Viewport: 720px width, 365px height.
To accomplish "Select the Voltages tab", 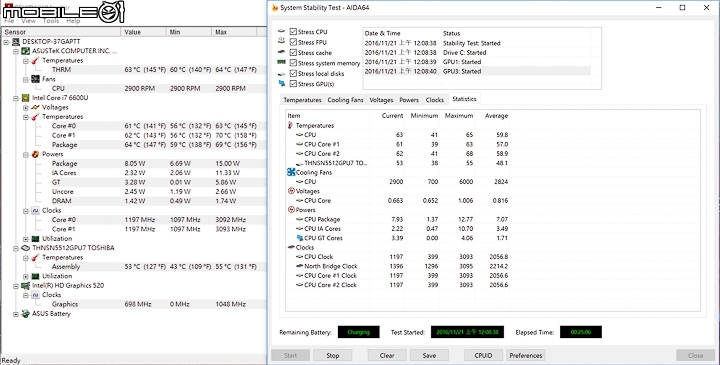I will 381,100.
